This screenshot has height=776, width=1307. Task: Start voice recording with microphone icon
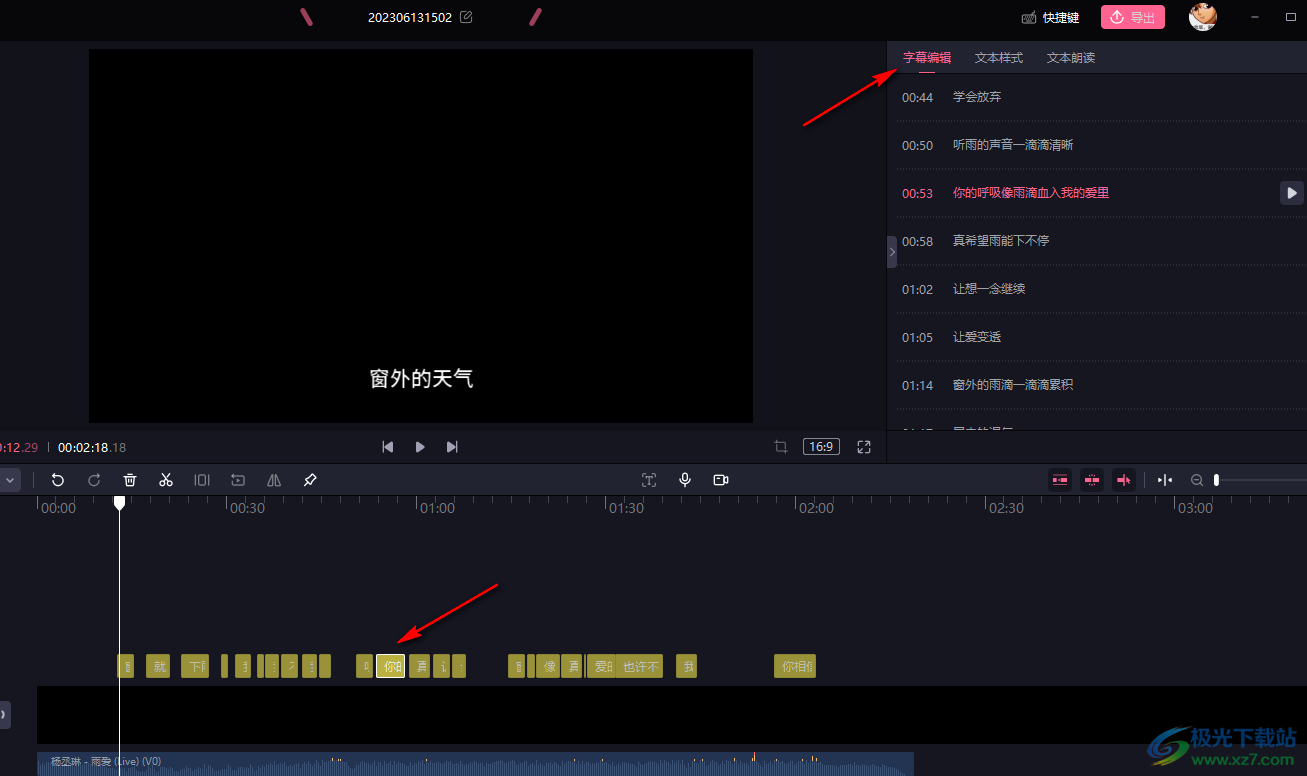click(x=685, y=480)
